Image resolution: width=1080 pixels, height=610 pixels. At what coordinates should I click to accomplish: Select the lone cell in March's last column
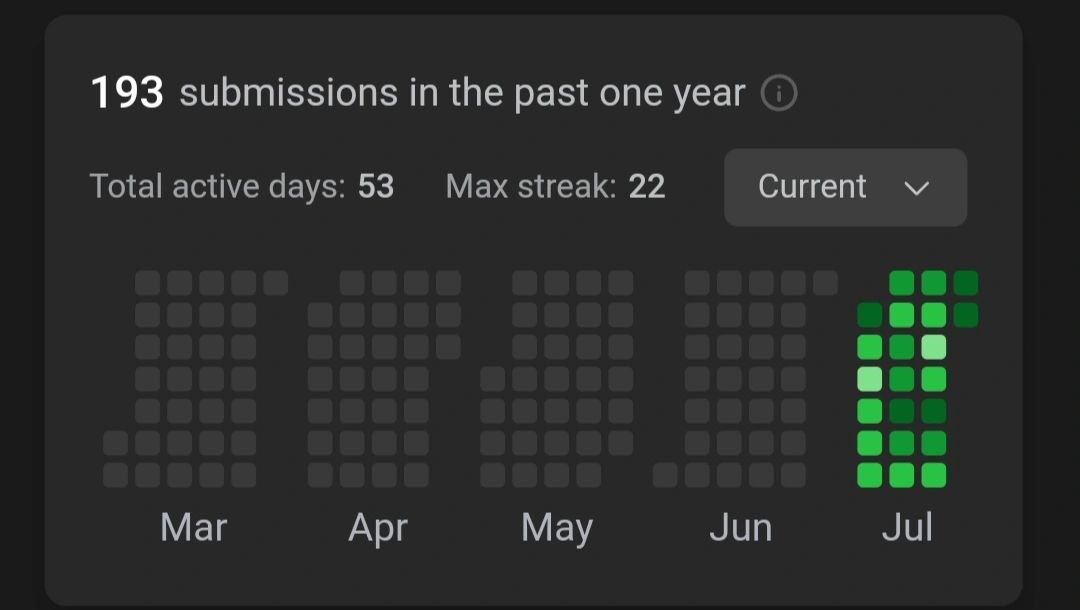[x=276, y=283]
